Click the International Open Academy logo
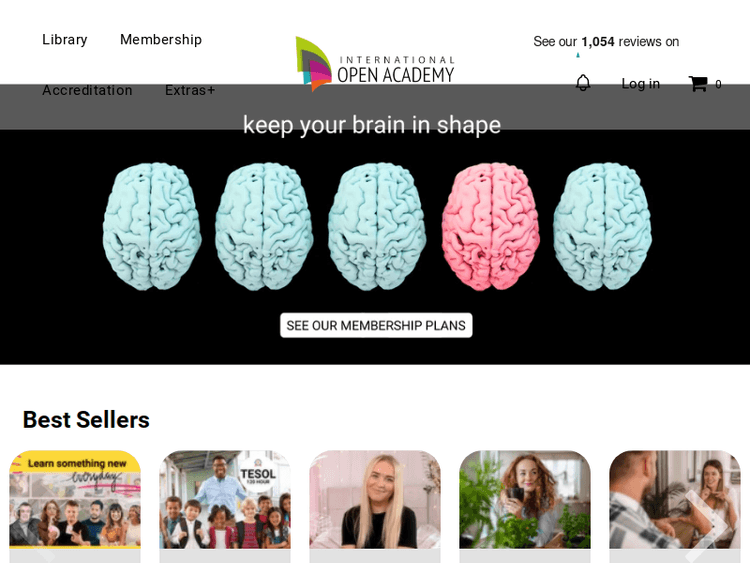 [375, 64]
